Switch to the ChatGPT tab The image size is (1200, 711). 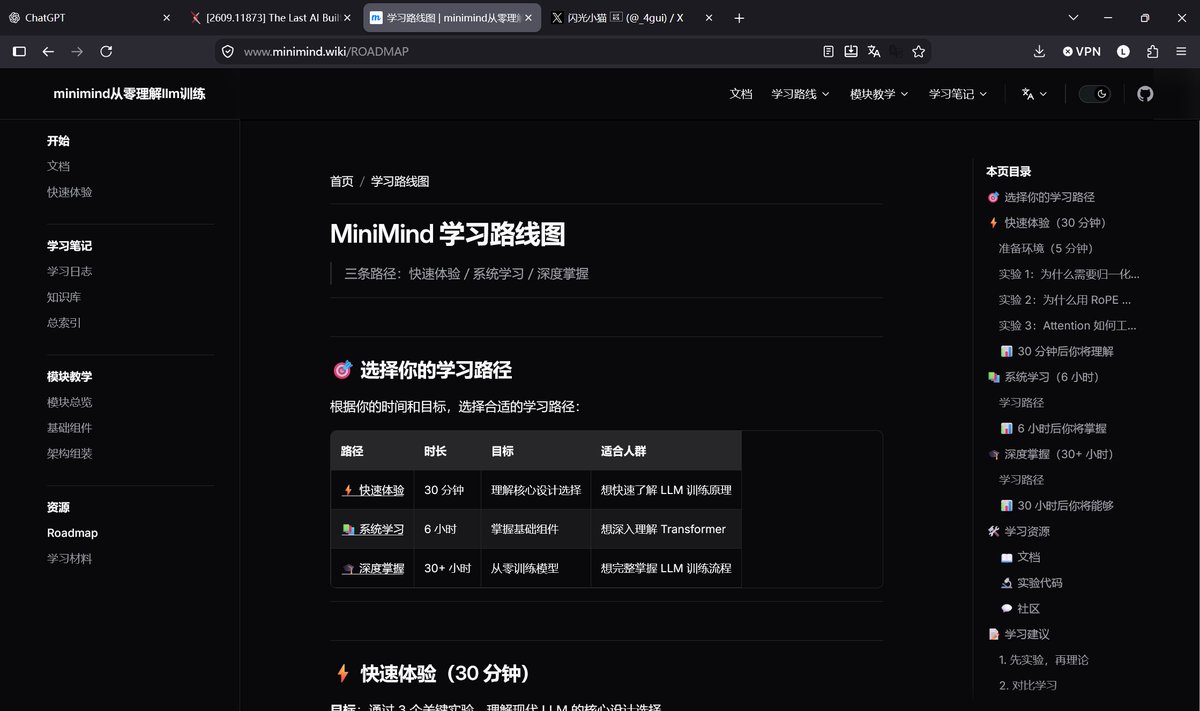coord(88,18)
